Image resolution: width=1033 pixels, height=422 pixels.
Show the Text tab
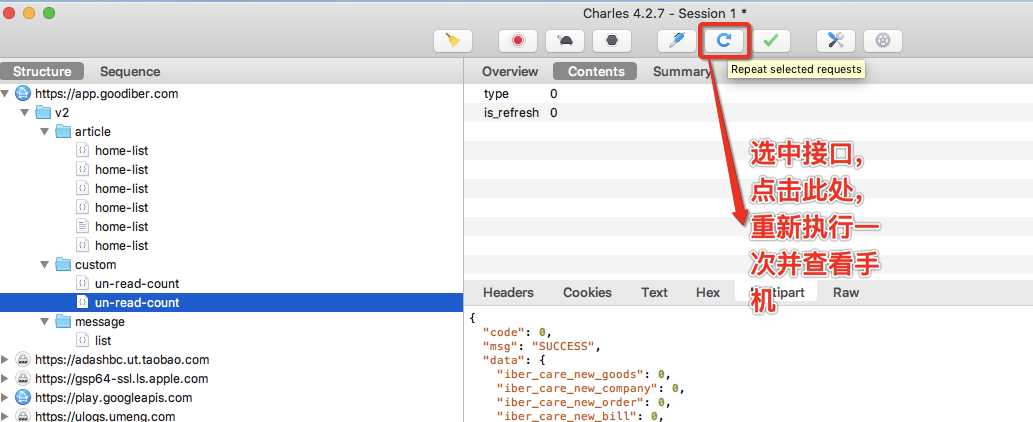[654, 292]
